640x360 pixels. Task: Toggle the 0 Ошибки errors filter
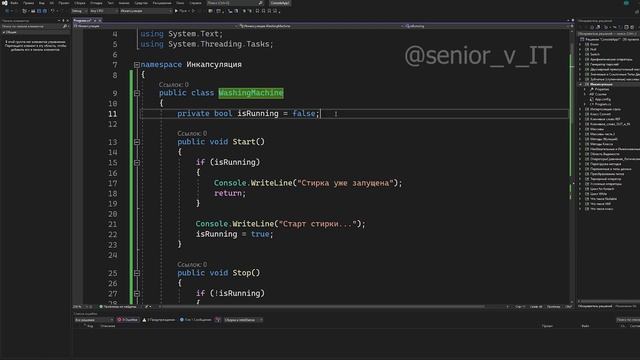pyautogui.click(x=128, y=320)
